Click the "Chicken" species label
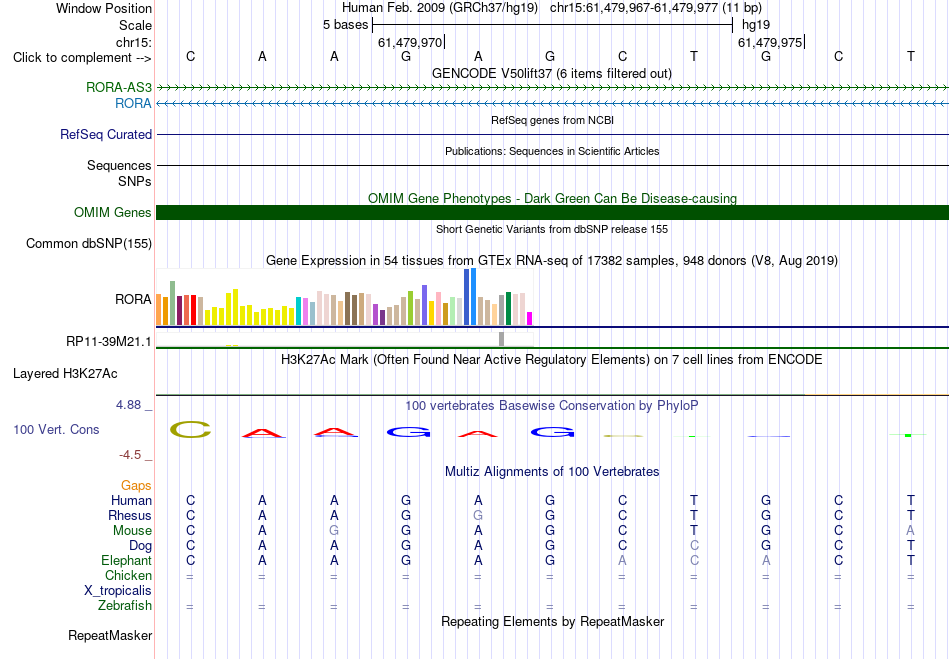The width and height of the screenshot is (950, 659). [128, 575]
